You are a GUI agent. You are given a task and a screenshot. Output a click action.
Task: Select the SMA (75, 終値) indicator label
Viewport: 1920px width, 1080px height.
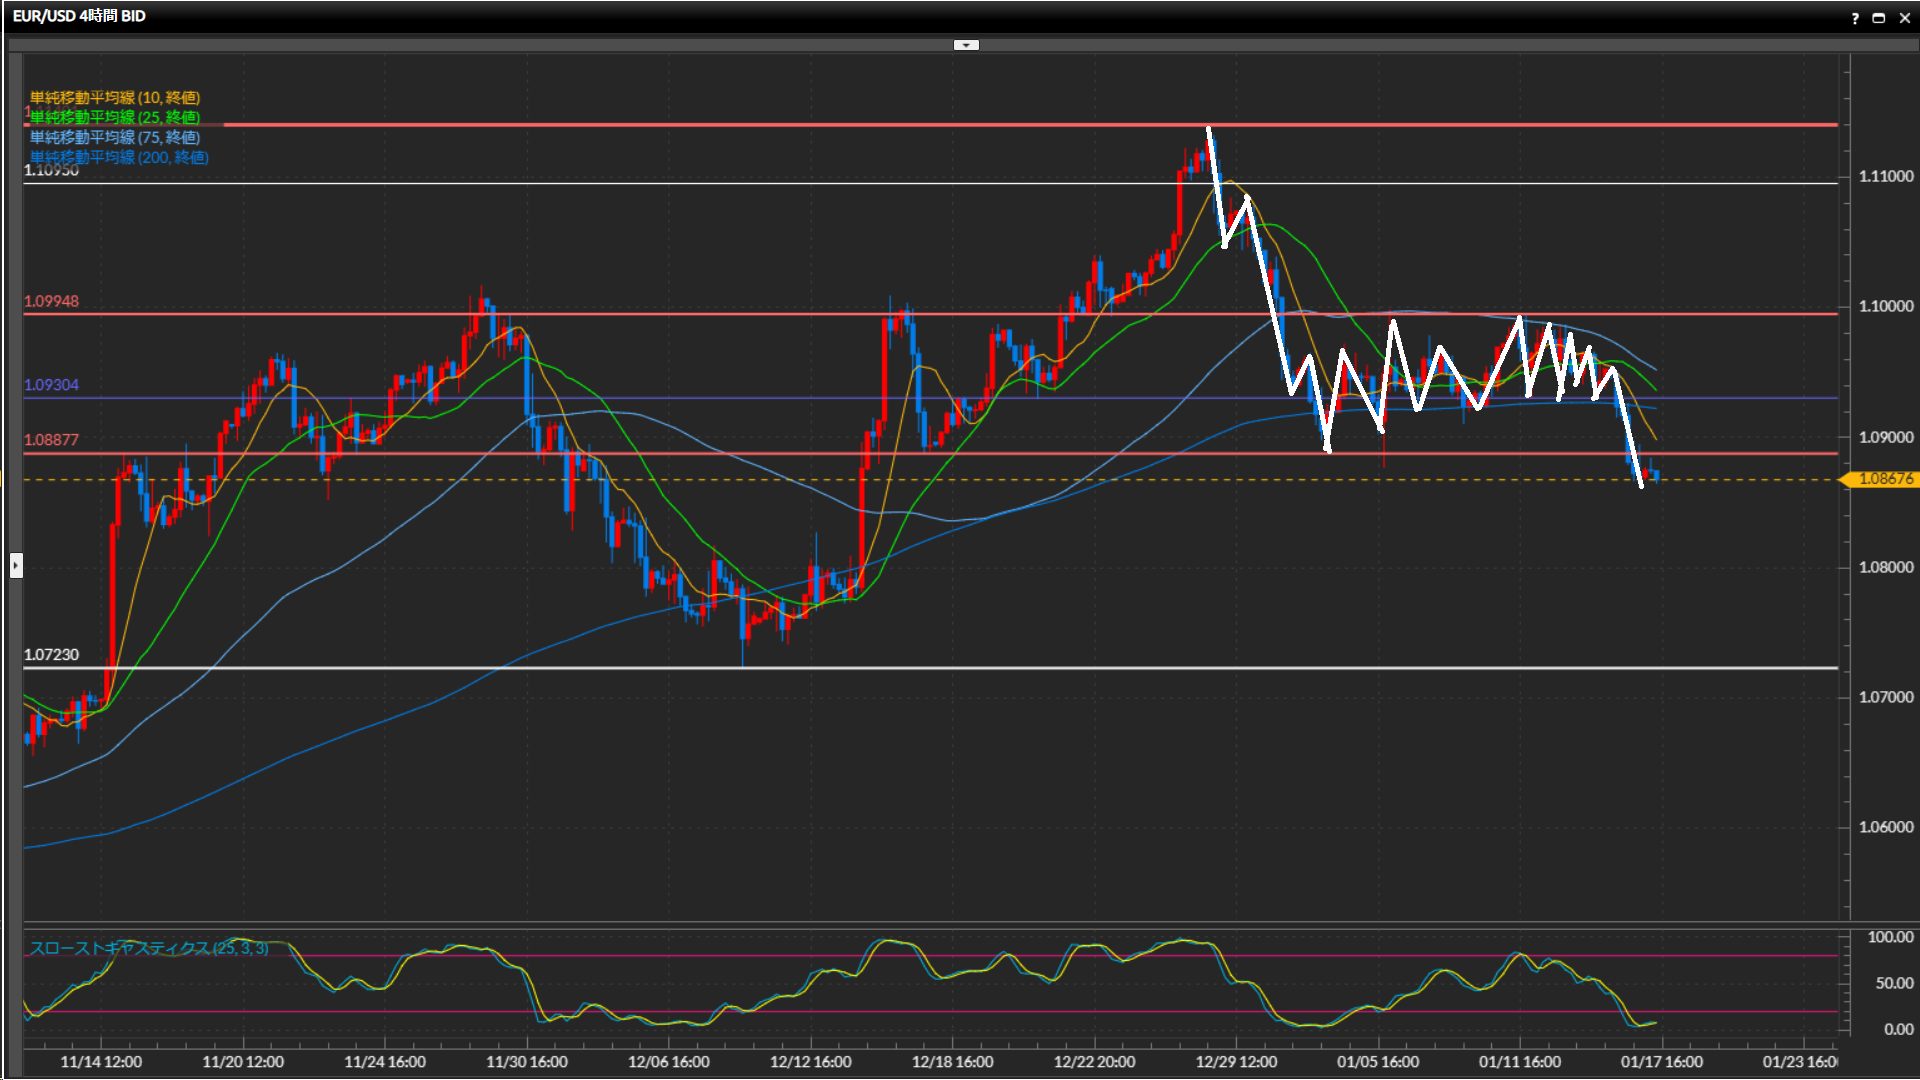coord(115,137)
